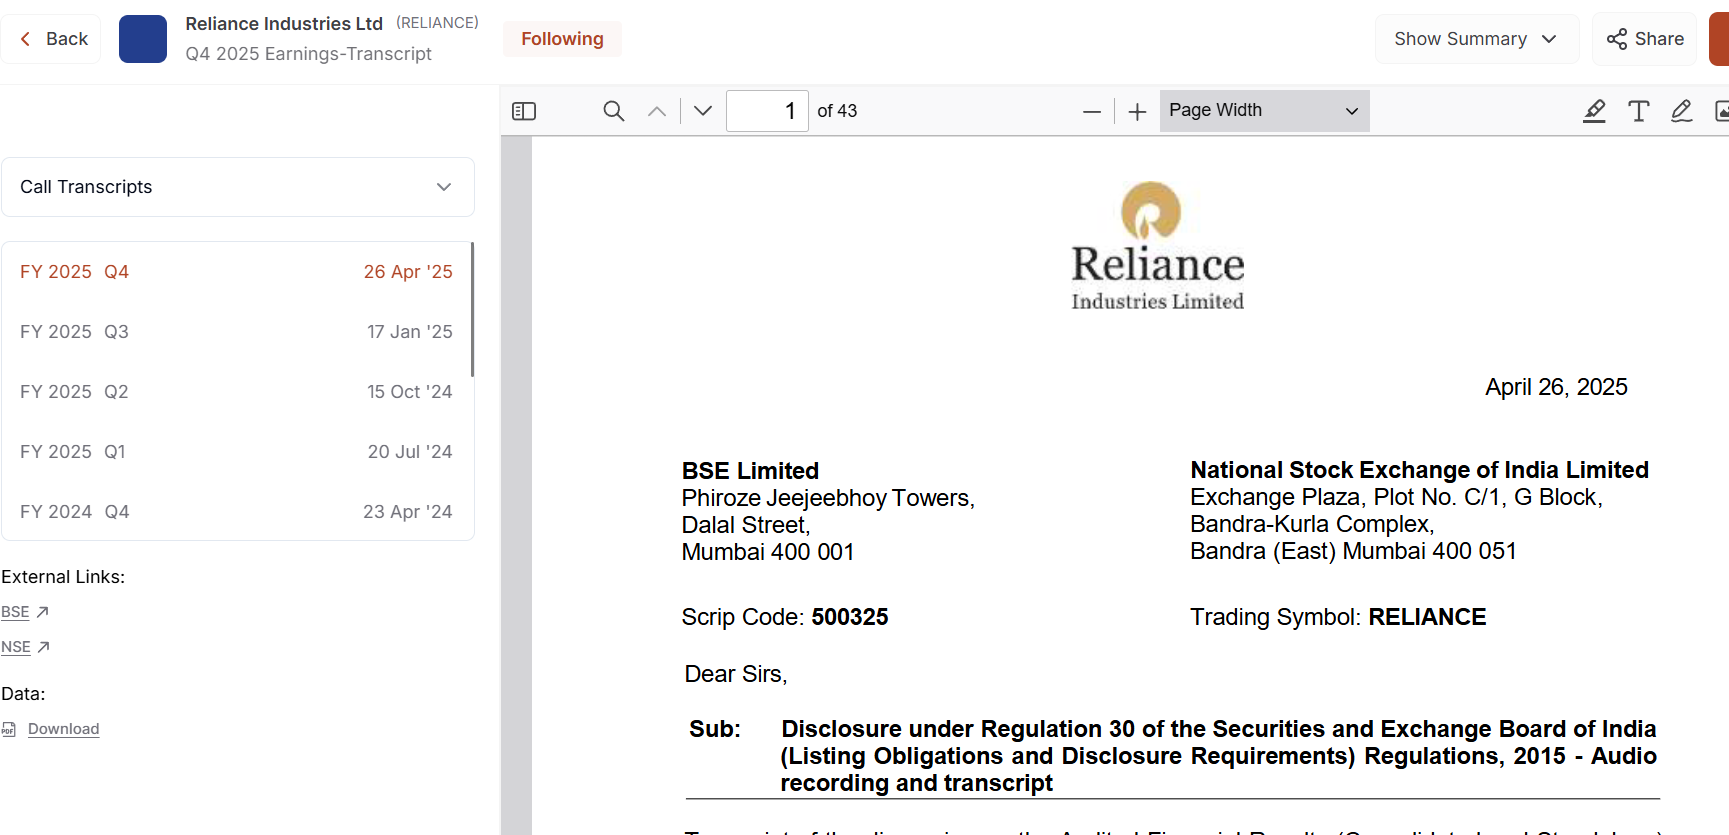Zoom in with the plus icon
This screenshot has width=1729, height=835.
pos(1137,112)
